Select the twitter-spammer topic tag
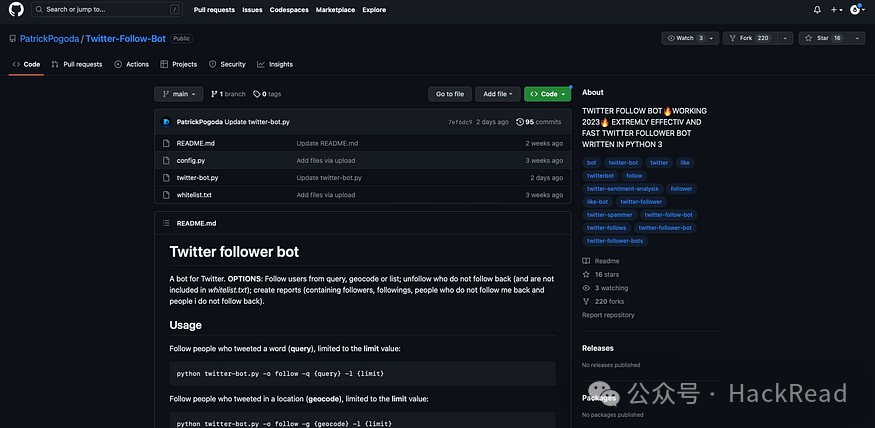This screenshot has width=875, height=428. coord(610,215)
